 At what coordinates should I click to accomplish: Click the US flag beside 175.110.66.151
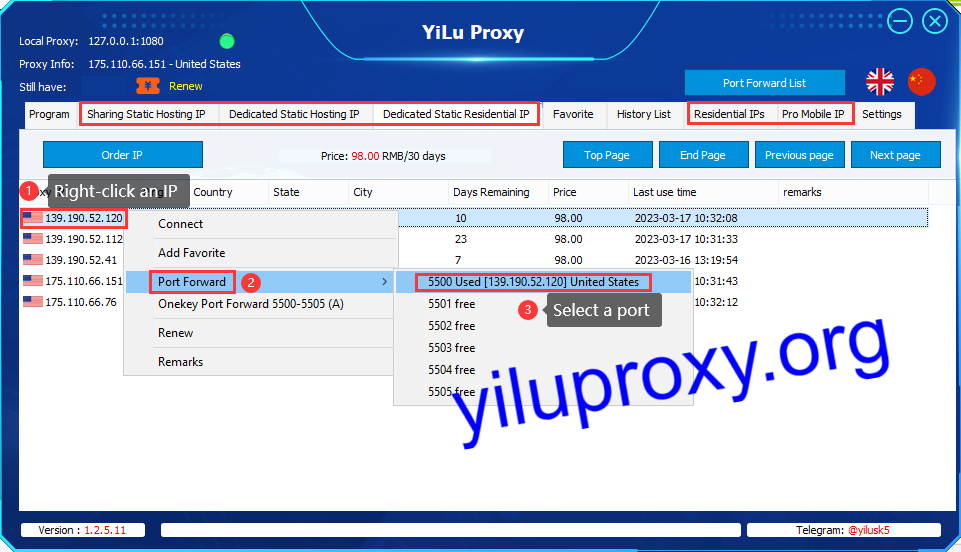click(x=33, y=280)
